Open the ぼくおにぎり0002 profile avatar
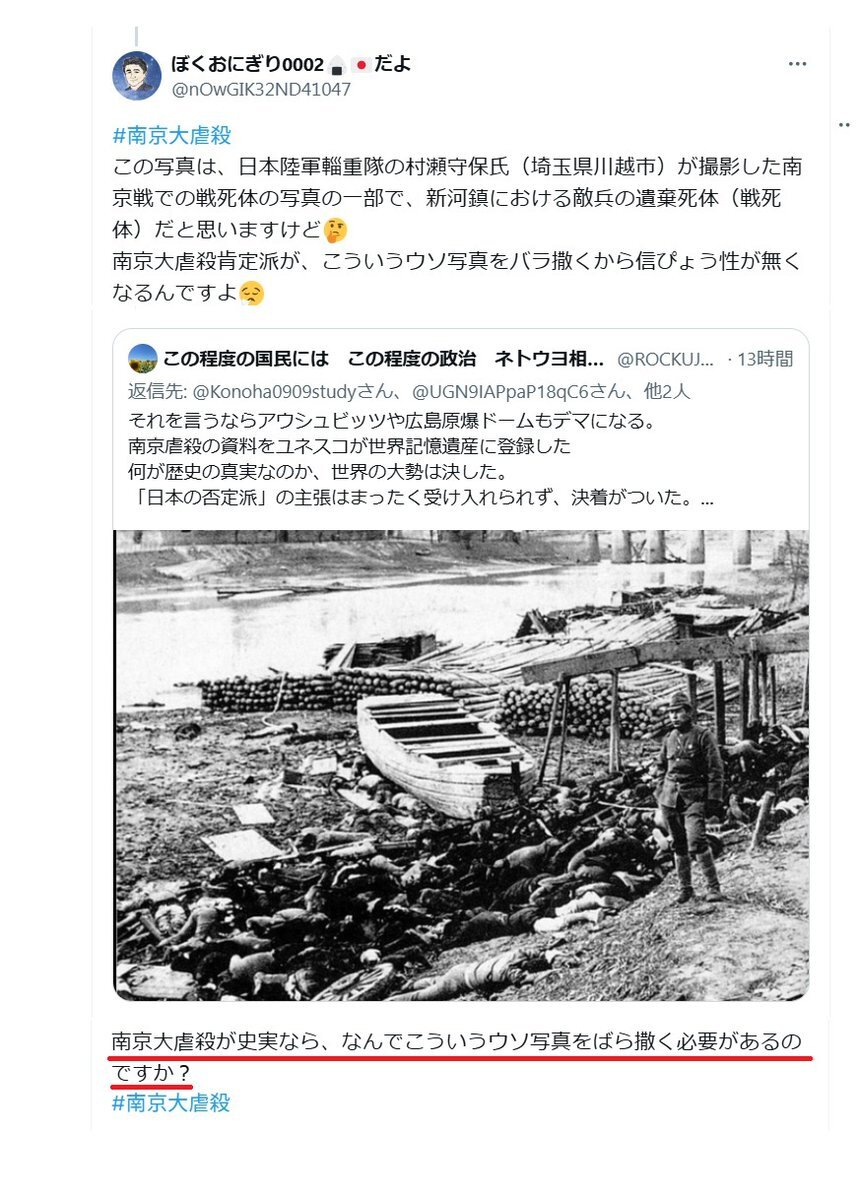859x1200 pixels. [x=137, y=76]
